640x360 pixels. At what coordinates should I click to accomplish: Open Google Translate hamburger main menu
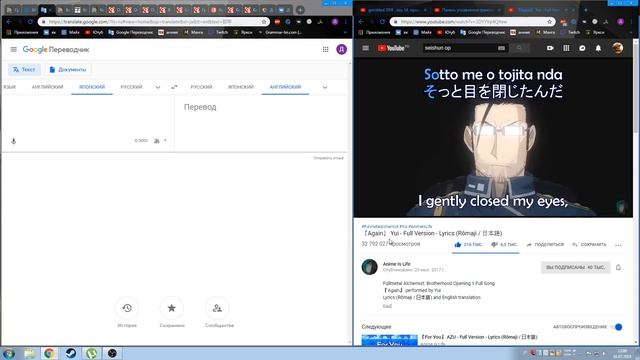click(x=13, y=49)
